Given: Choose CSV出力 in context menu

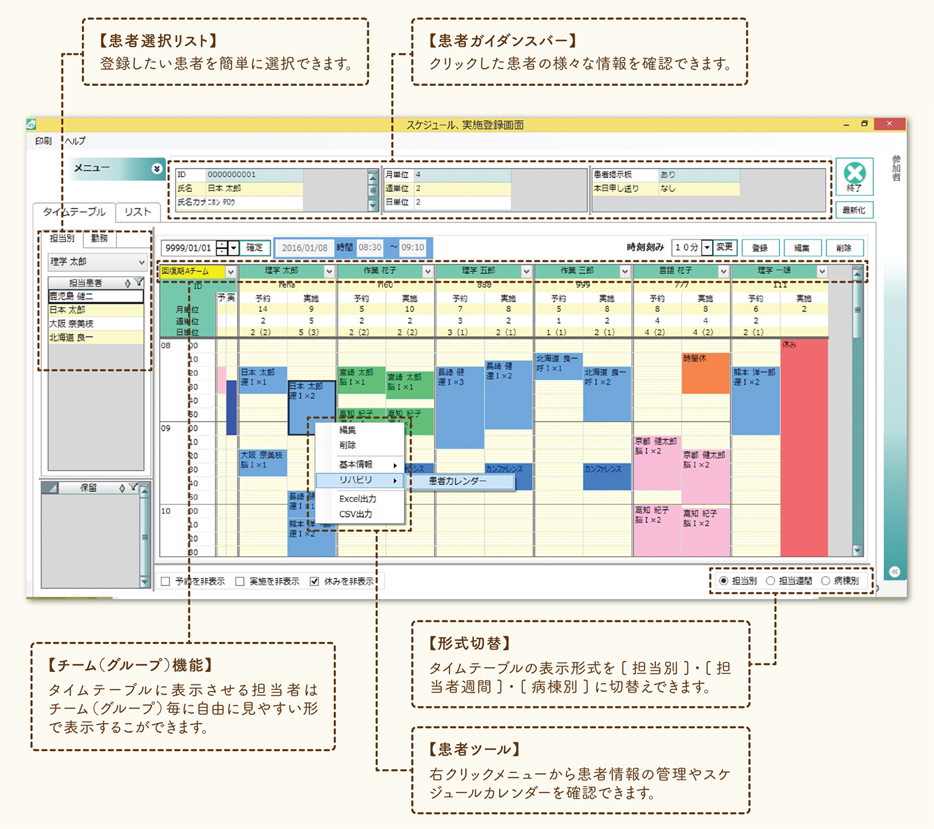Looking at the screenshot, I should 360,514.
